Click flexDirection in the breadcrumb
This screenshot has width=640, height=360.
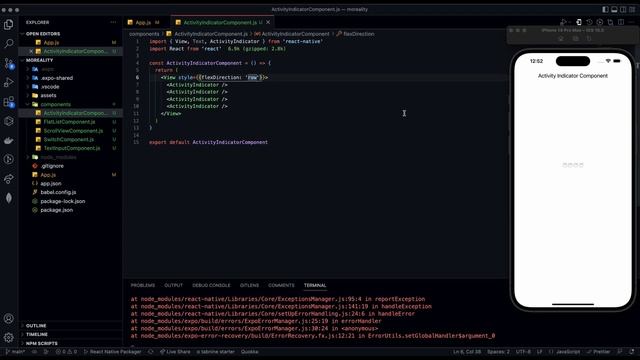coord(358,34)
